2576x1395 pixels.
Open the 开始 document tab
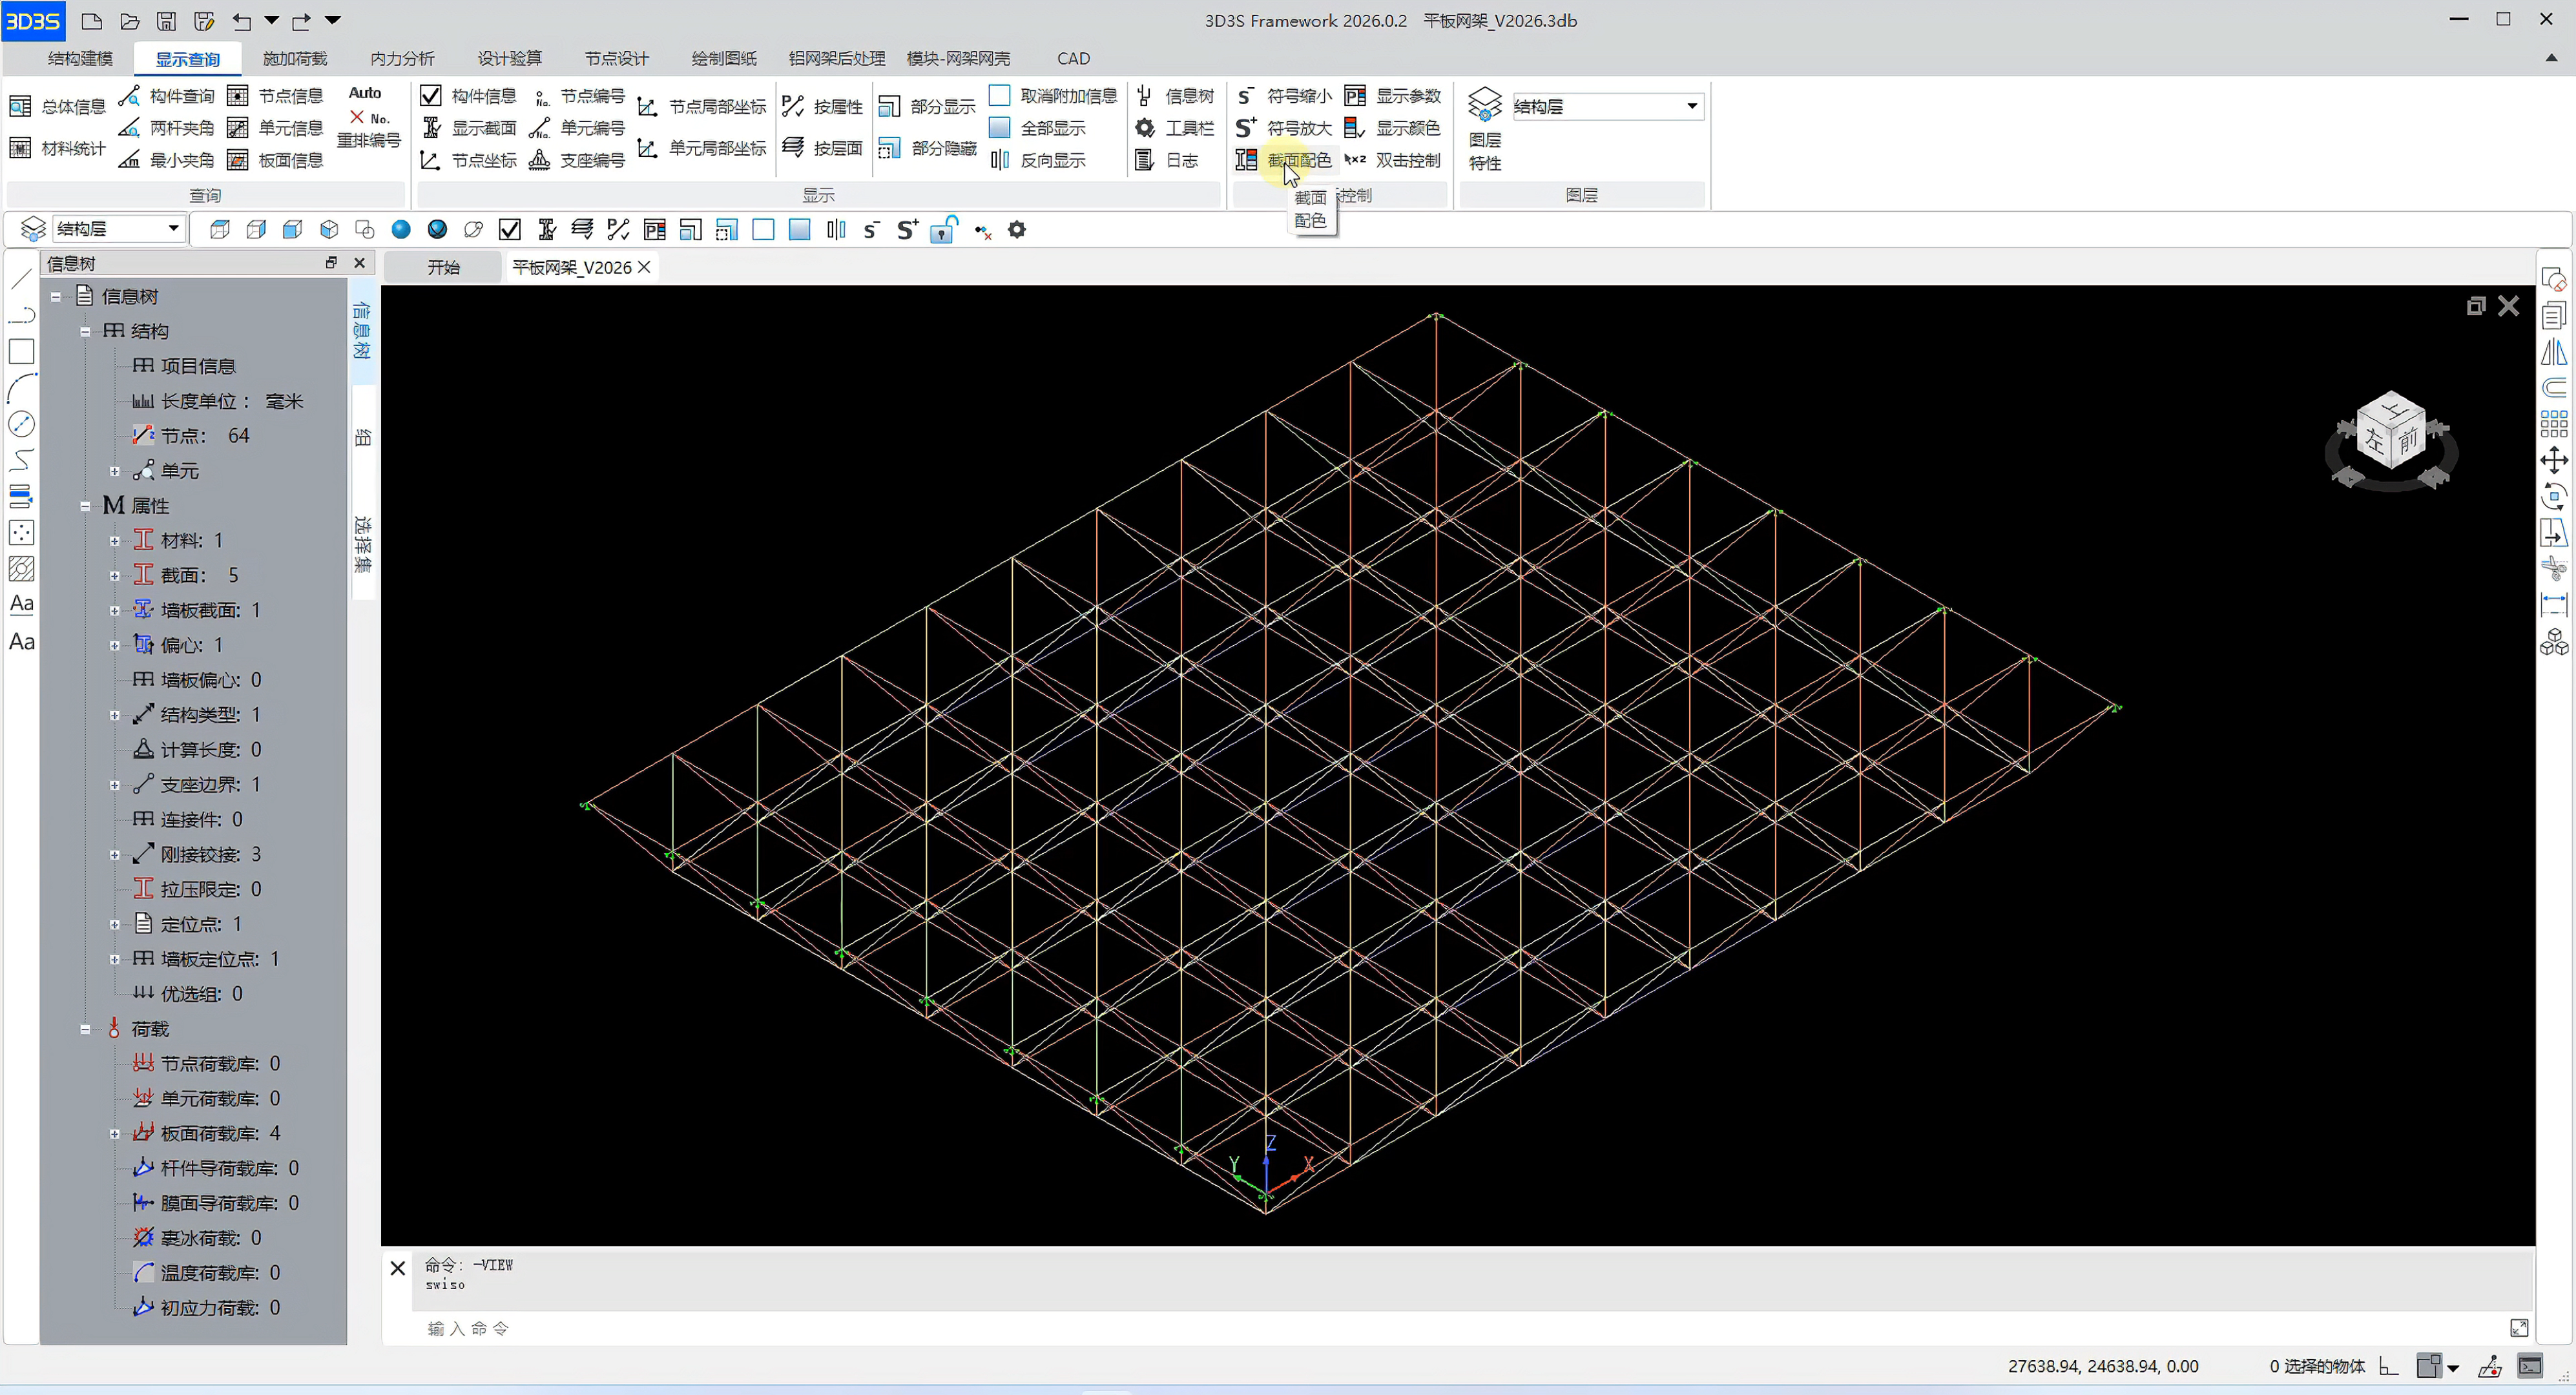tap(443, 268)
